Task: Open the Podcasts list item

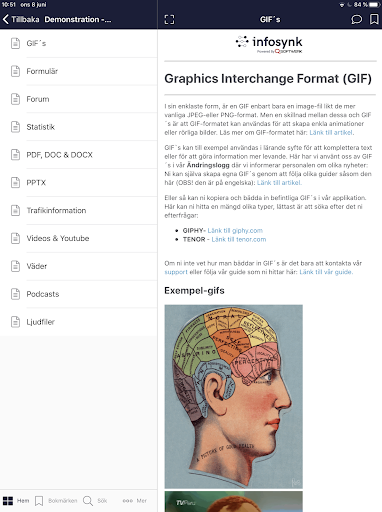Action: tap(79, 294)
